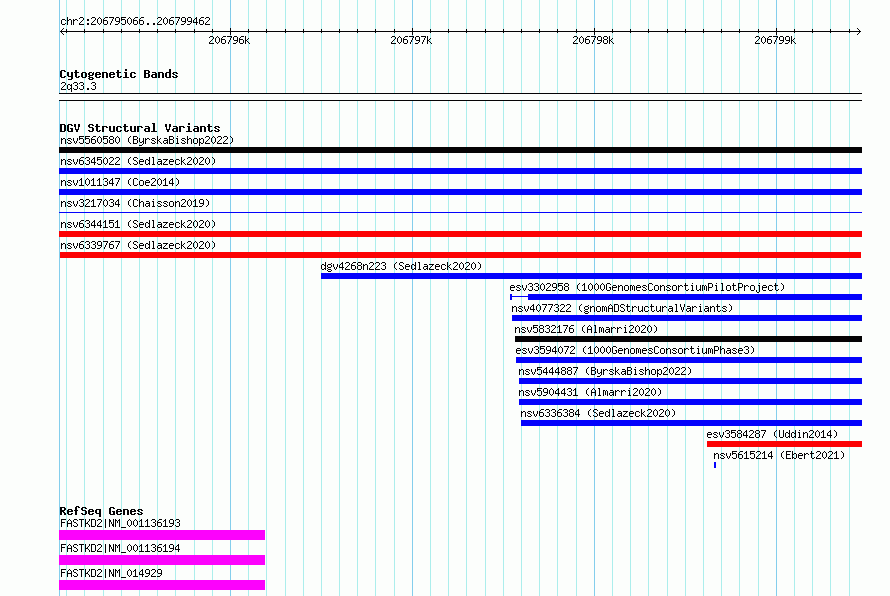
Task: Open the nsv5615214 (Ebert2021) label
Action: 779,455
